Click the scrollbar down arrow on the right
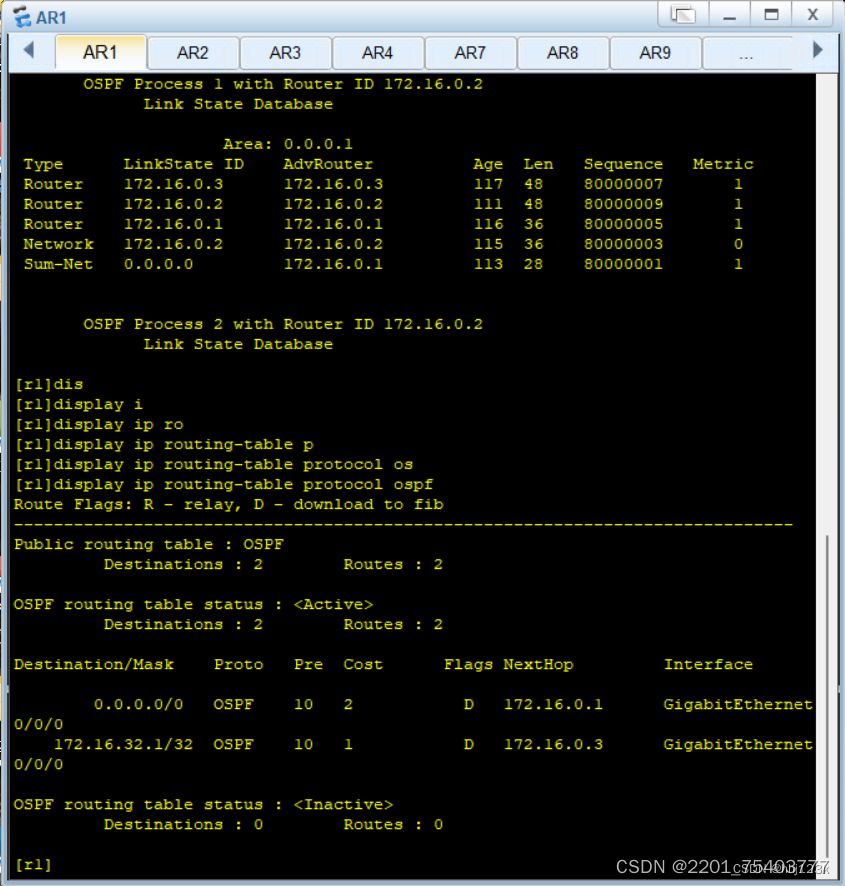Screen dimensions: 845x886 [x=831, y=873]
